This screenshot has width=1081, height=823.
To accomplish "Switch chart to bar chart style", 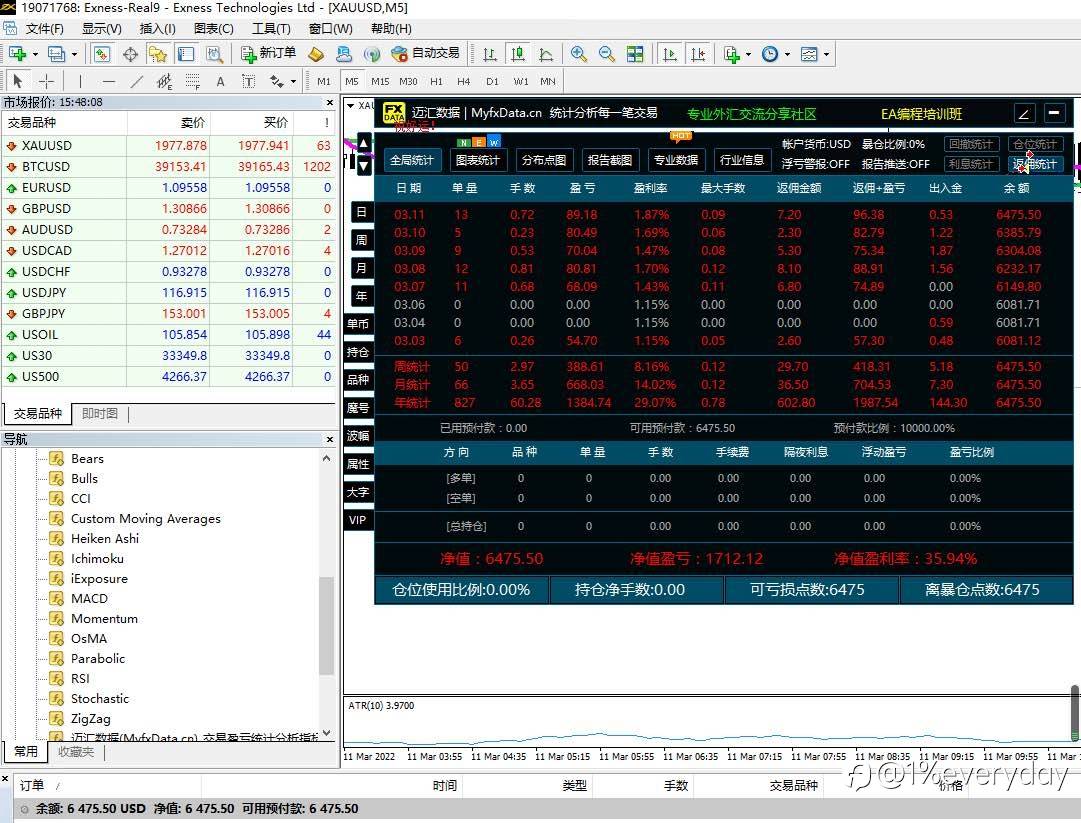I will pyautogui.click(x=490, y=54).
